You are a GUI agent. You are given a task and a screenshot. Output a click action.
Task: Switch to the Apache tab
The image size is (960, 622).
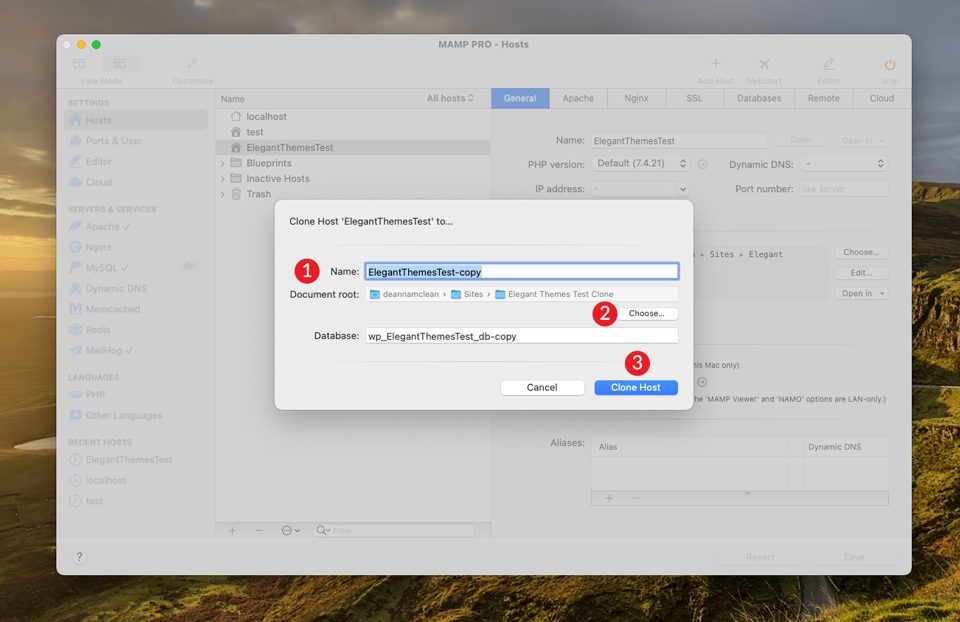578,98
